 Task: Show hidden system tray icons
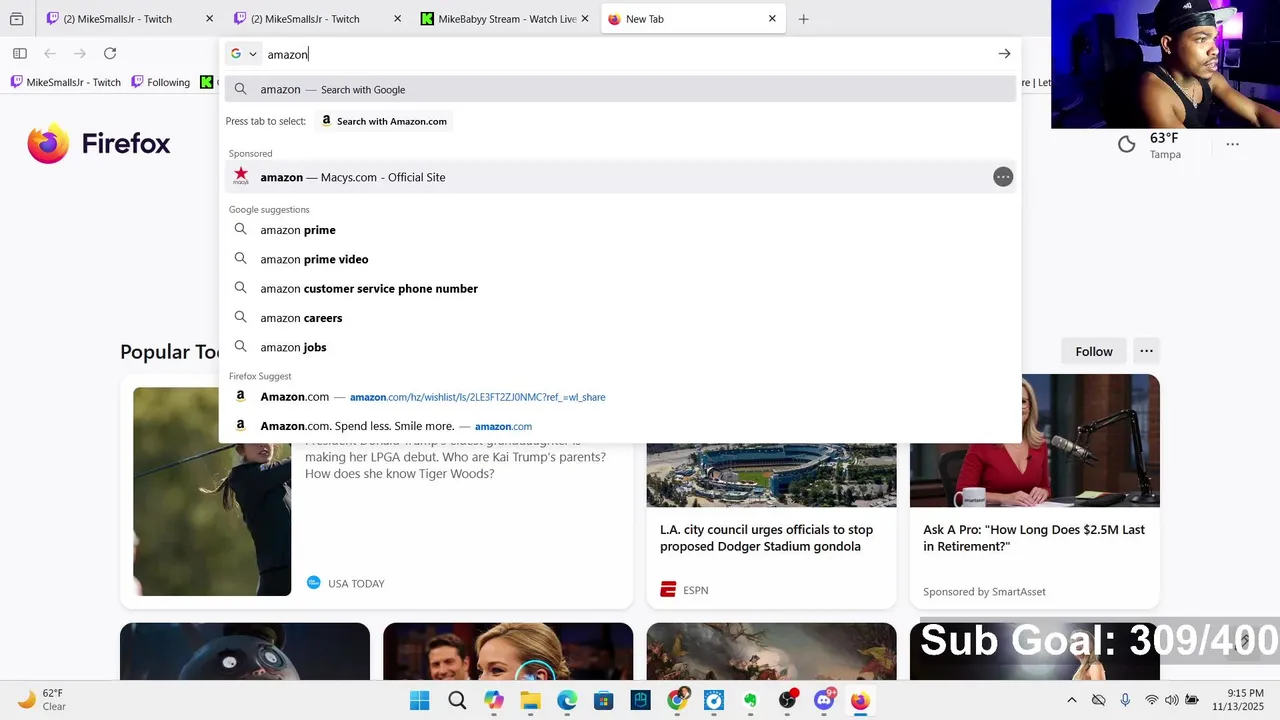(x=1072, y=700)
